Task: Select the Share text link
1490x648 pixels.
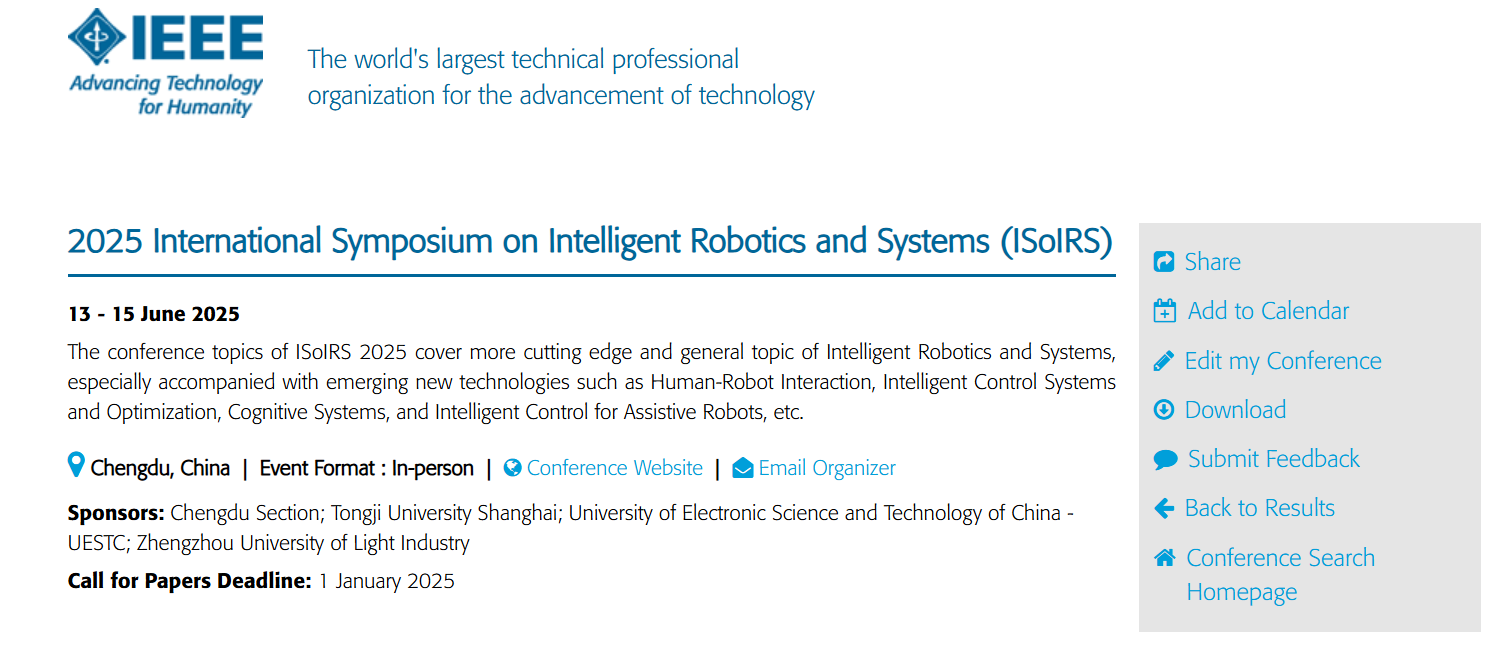Action: pos(1212,262)
